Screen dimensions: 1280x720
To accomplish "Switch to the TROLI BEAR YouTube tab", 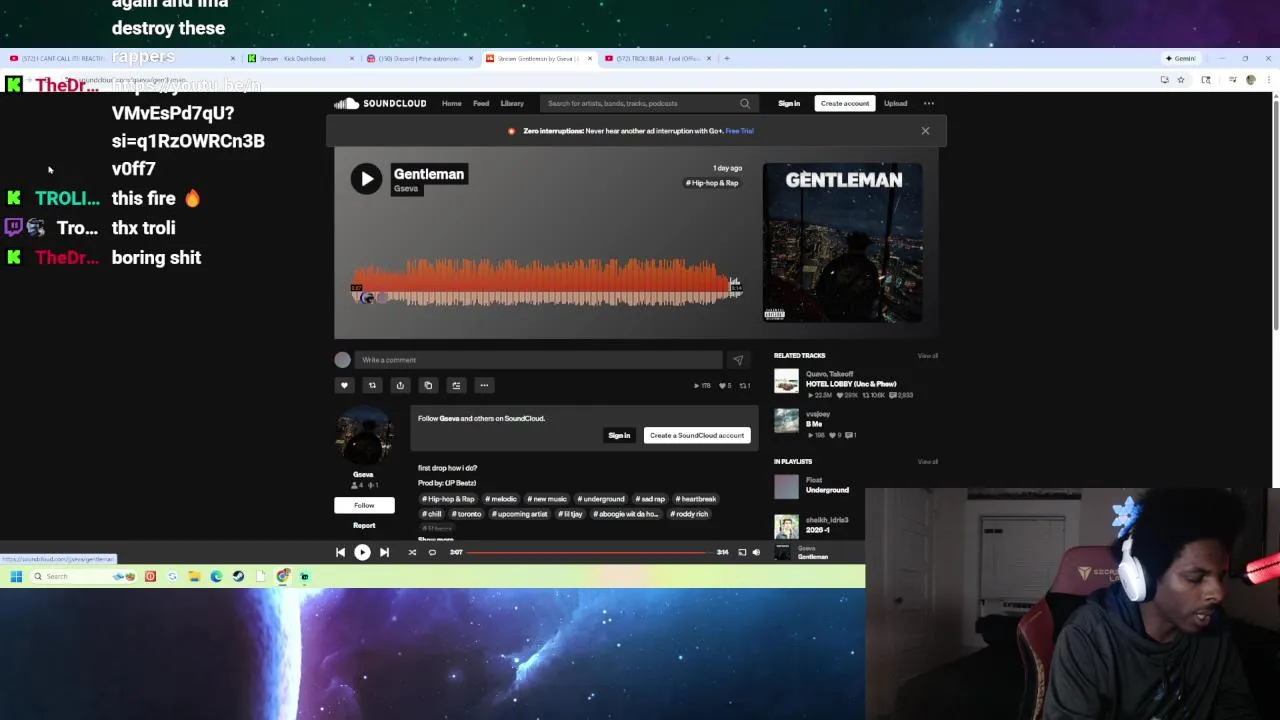I will [x=657, y=58].
